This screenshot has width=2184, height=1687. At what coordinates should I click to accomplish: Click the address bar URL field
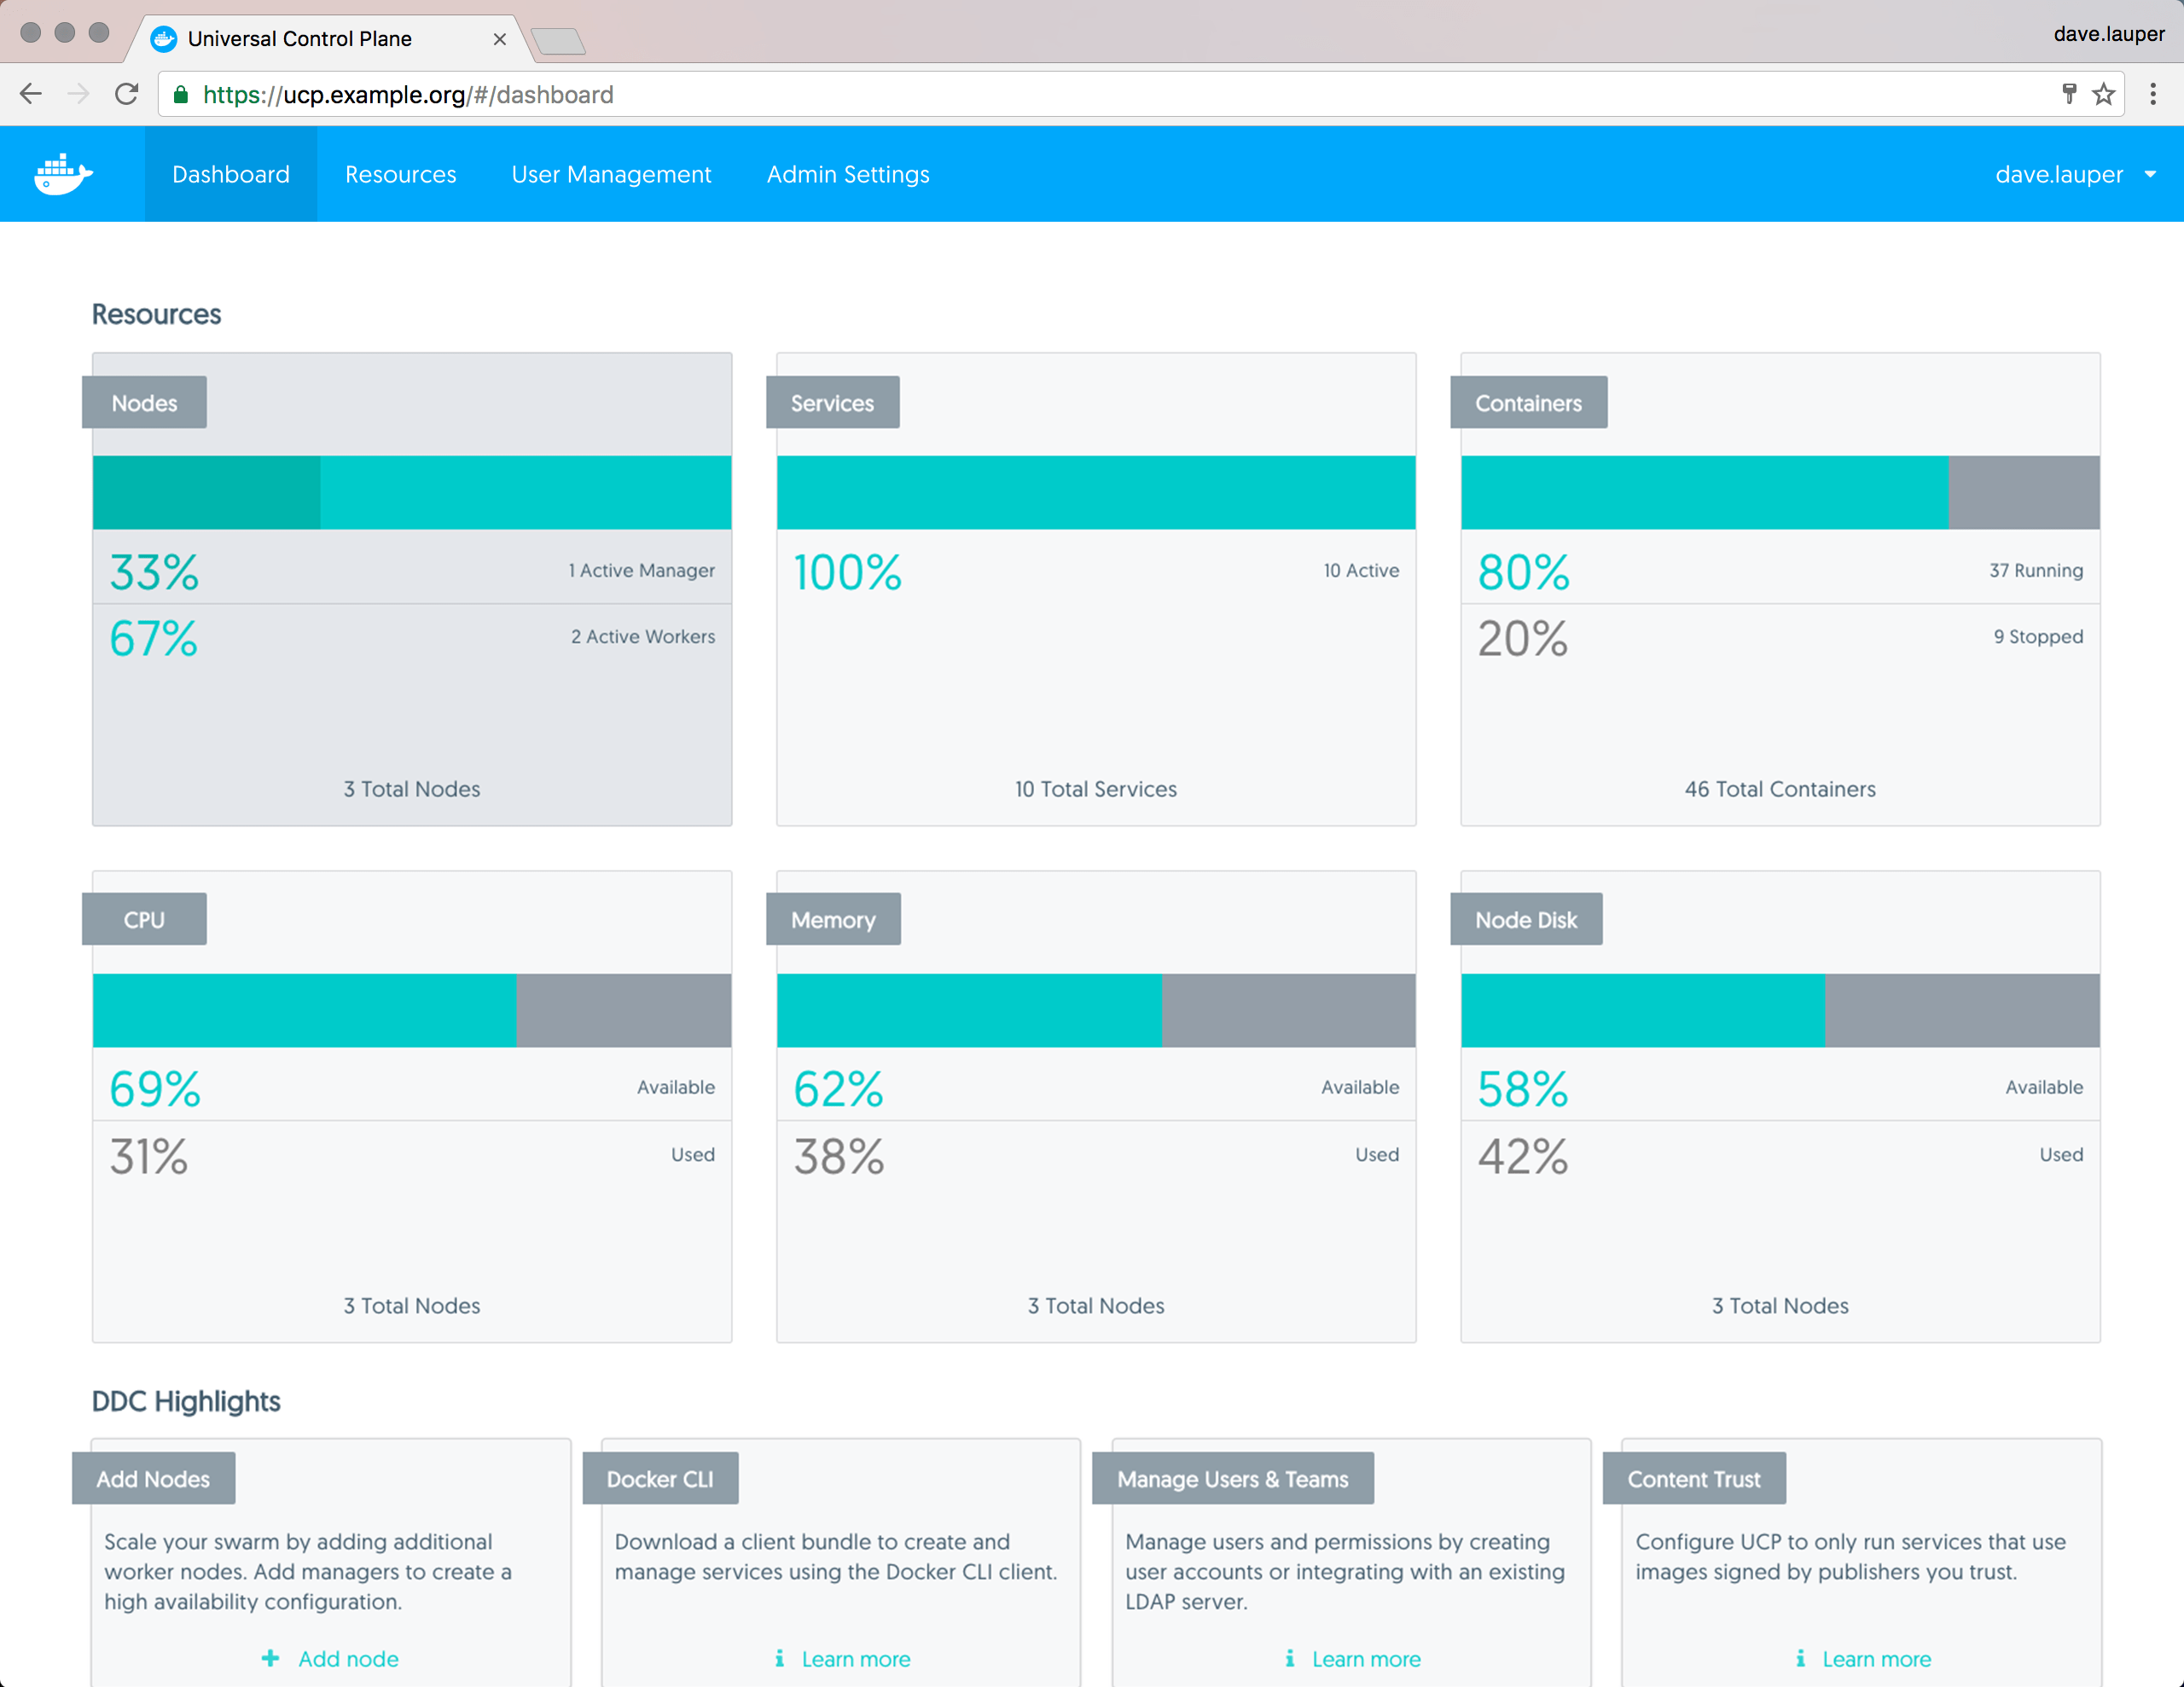click(x=1000, y=94)
